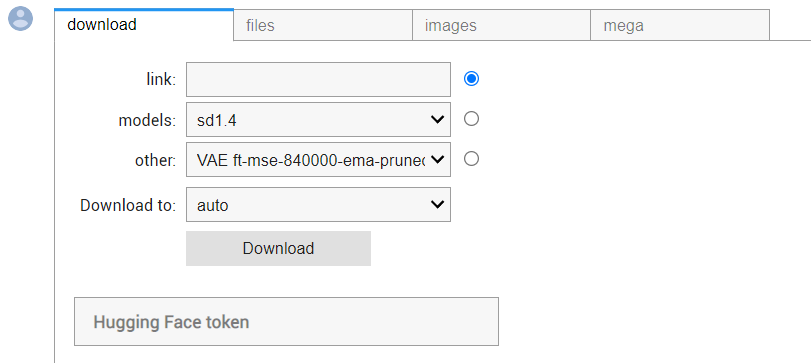Click into the link input field

318,79
